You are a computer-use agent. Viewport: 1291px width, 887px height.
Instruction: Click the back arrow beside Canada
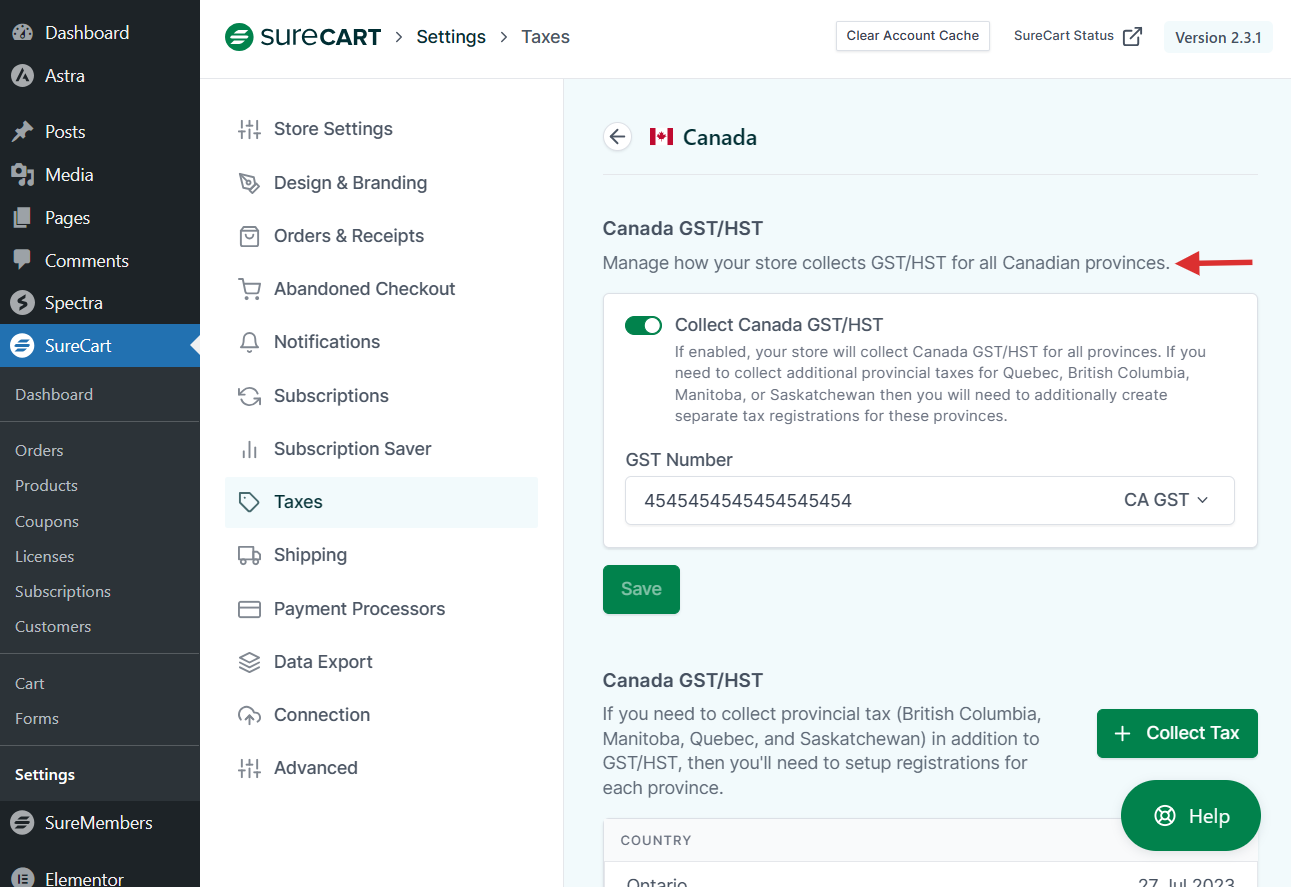[x=618, y=137]
